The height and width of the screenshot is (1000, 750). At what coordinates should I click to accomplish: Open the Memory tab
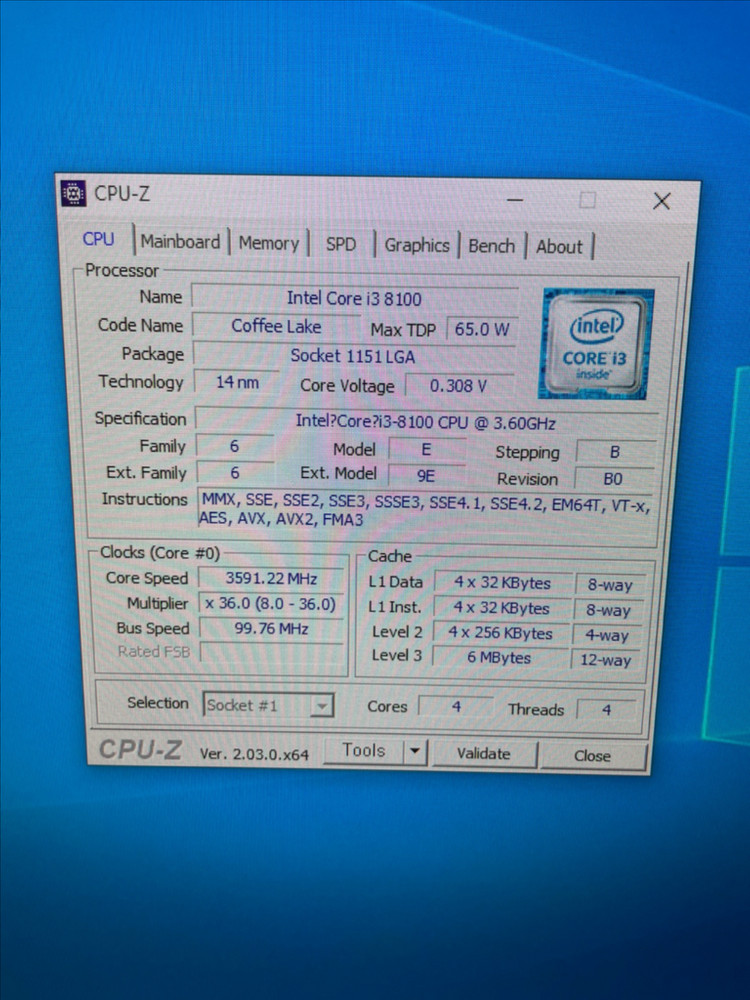[268, 243]
